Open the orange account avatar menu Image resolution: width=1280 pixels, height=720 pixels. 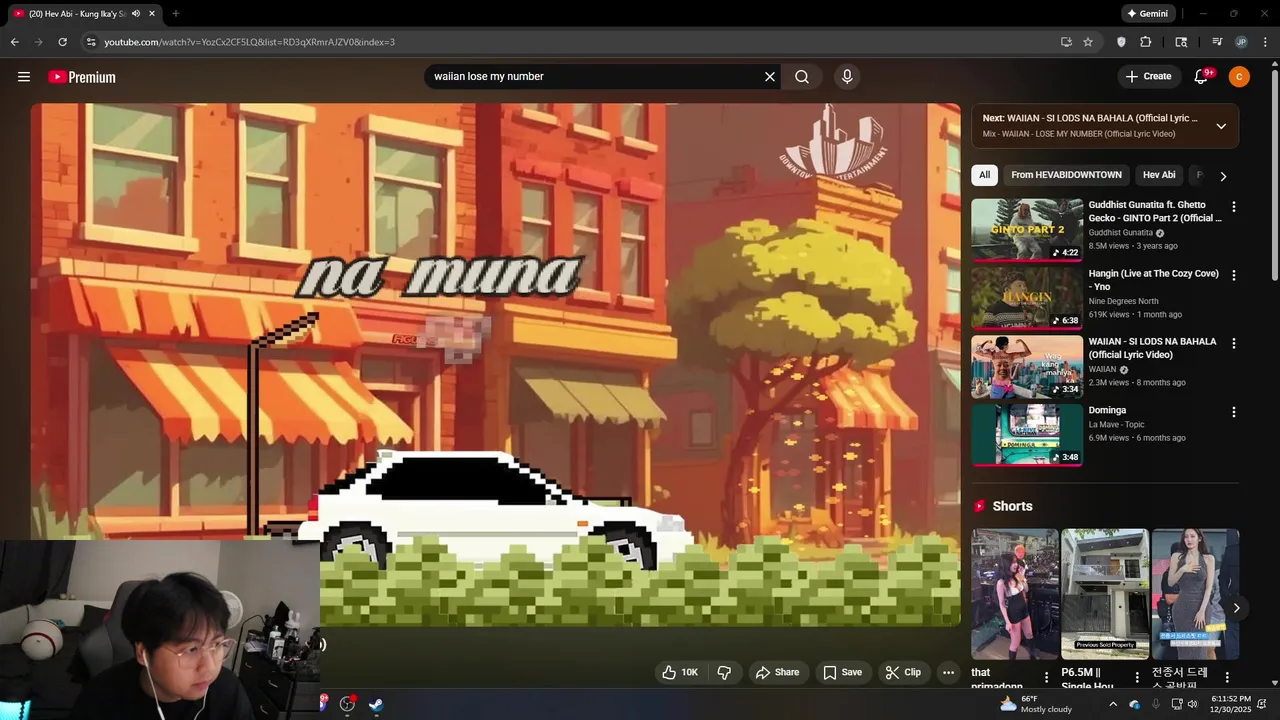pyautogui.click(x=1239, y=77)
